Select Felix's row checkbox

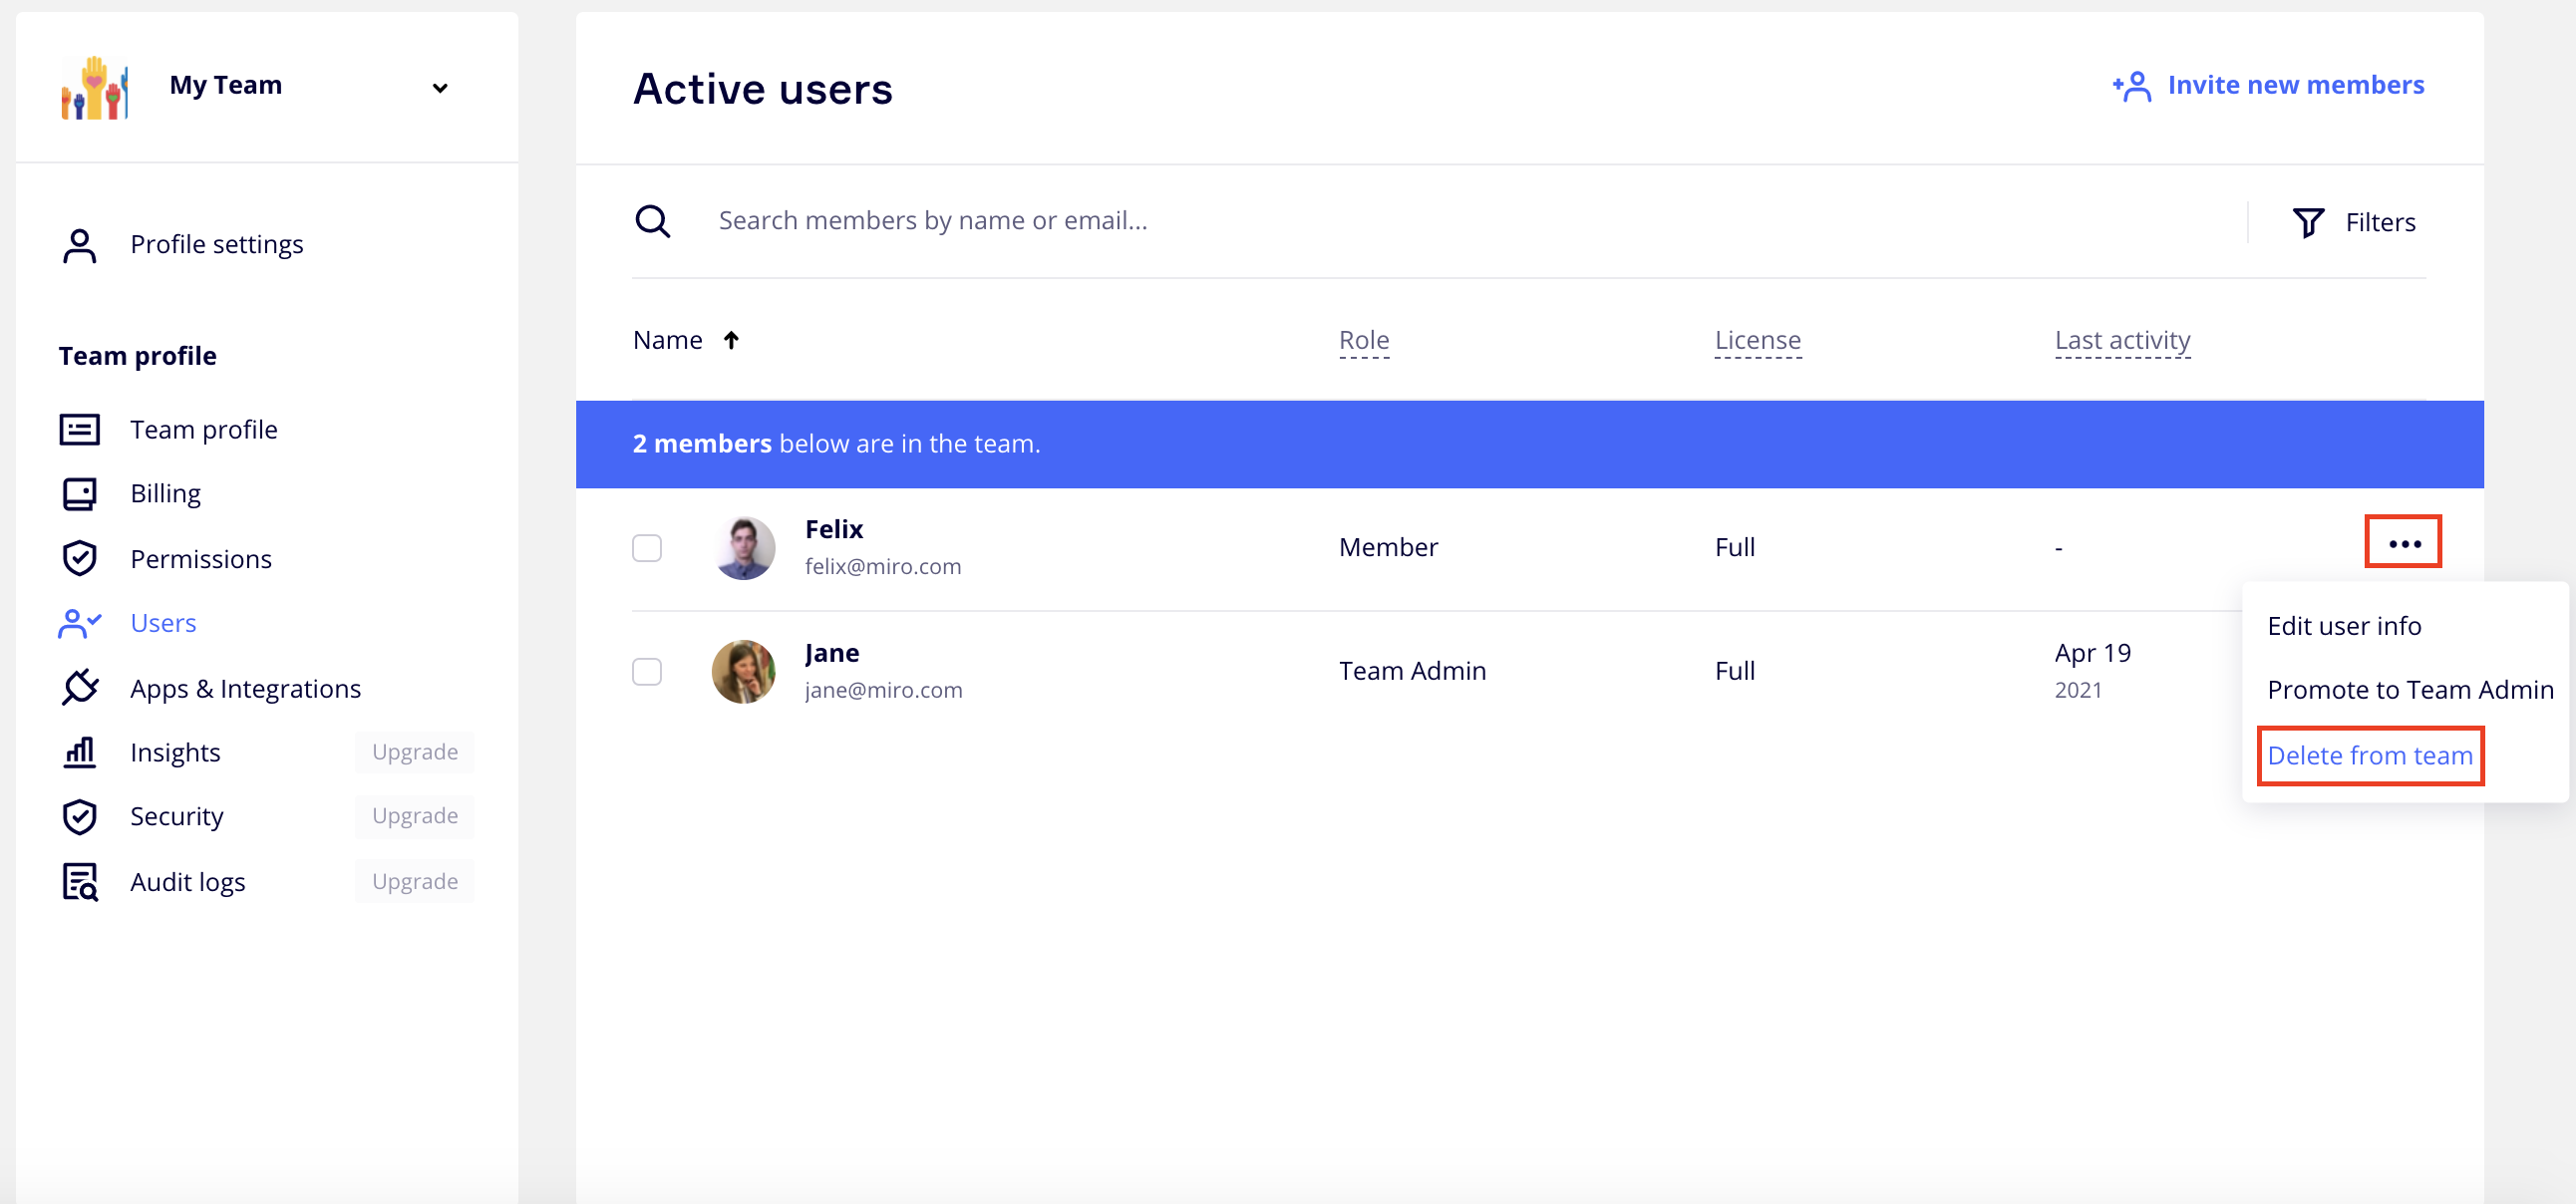point(647,548)
